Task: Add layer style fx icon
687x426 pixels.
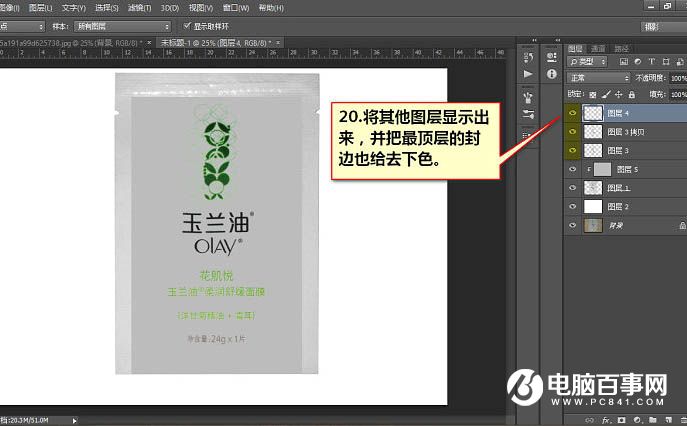Action: 606,420
